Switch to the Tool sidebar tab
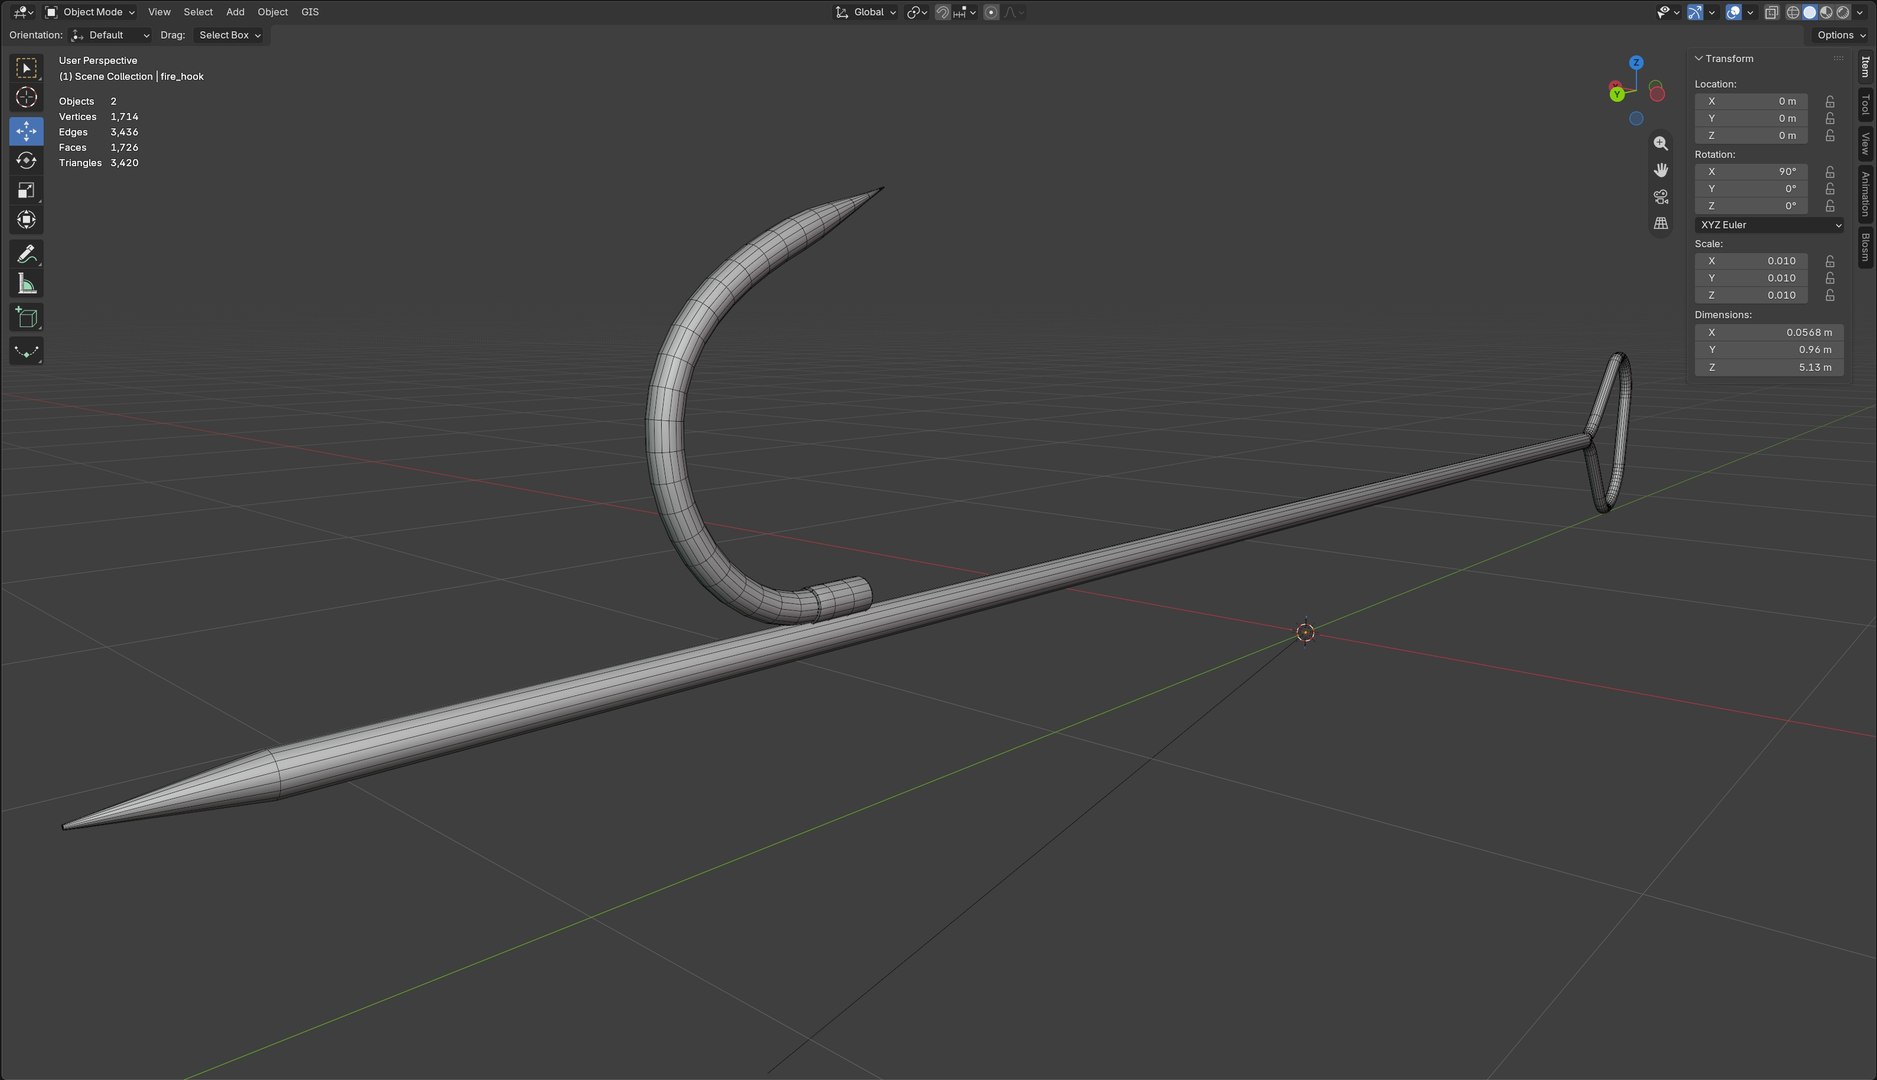This screenshot has height=1080, width=1877. 1865,105
